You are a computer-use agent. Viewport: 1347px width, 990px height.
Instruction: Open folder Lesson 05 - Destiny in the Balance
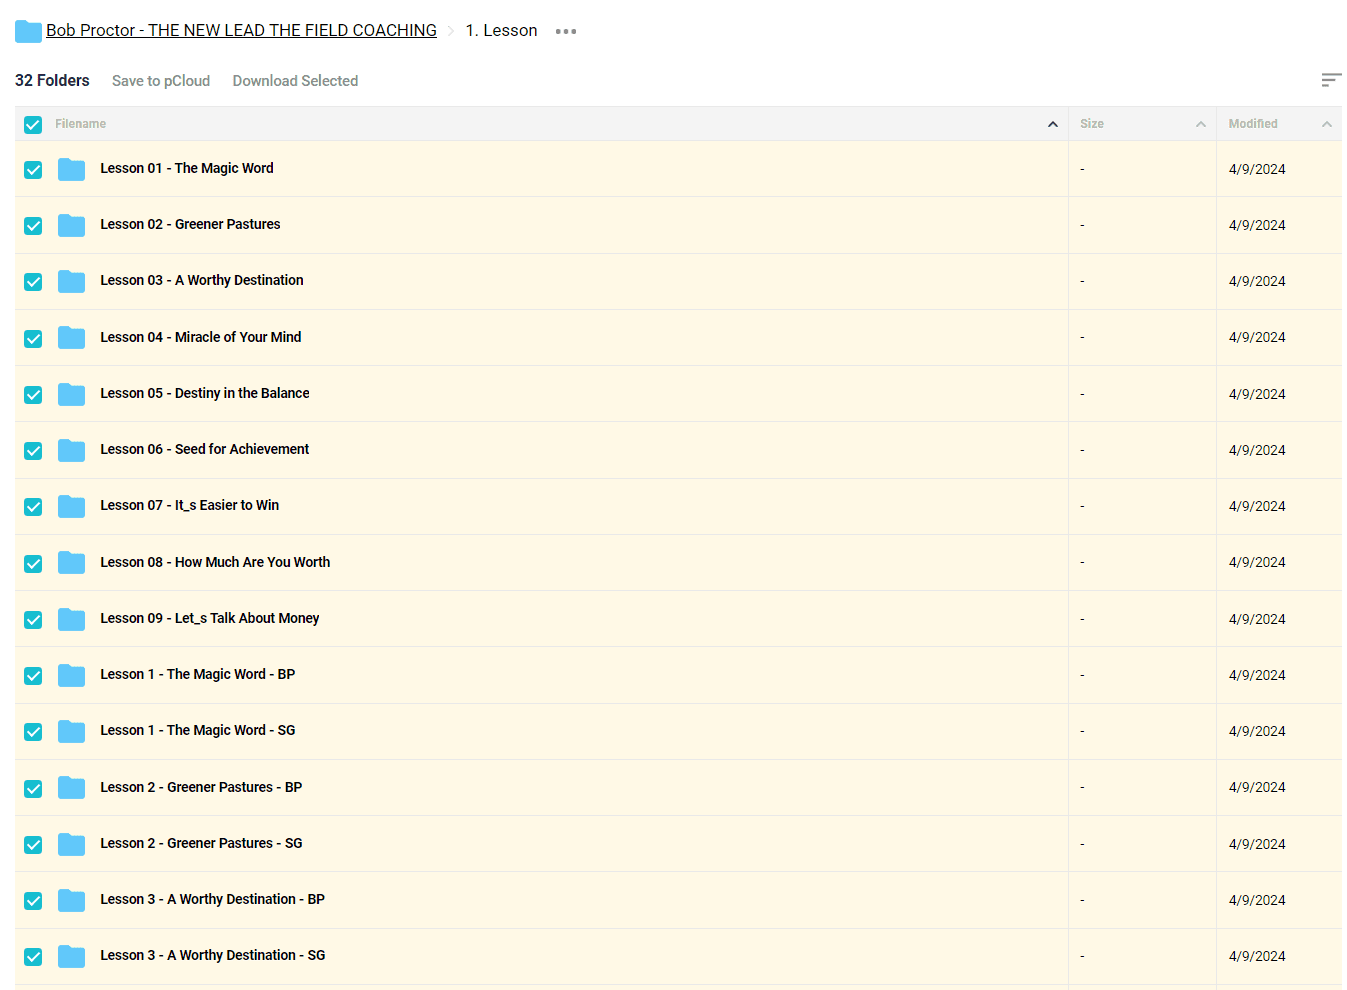pyautogui.click(x=205, y=393)
